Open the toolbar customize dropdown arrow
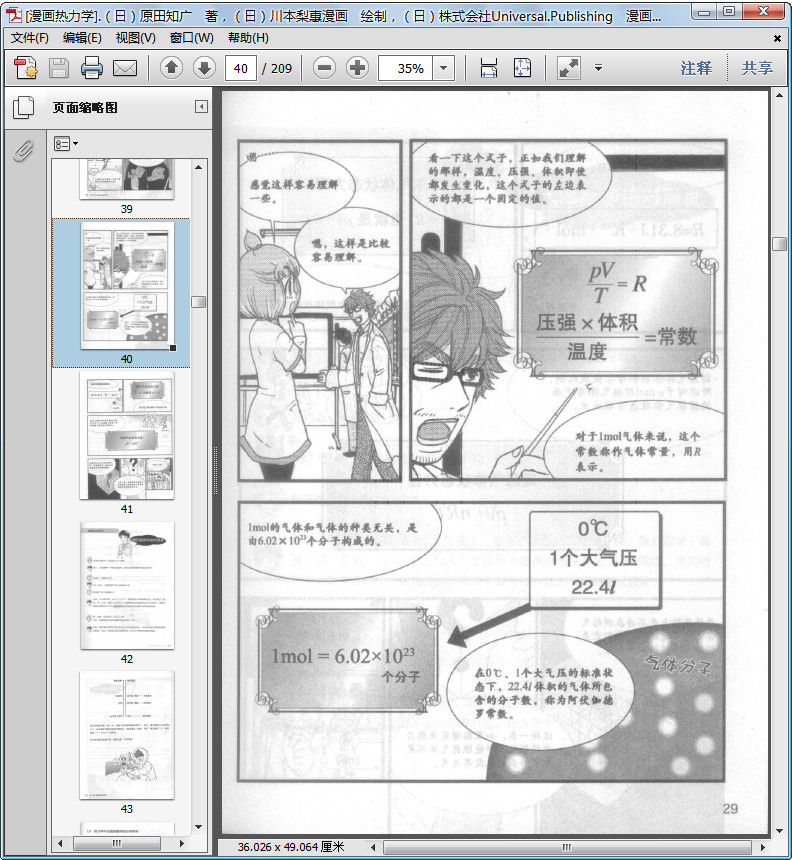 coord(598,68)
